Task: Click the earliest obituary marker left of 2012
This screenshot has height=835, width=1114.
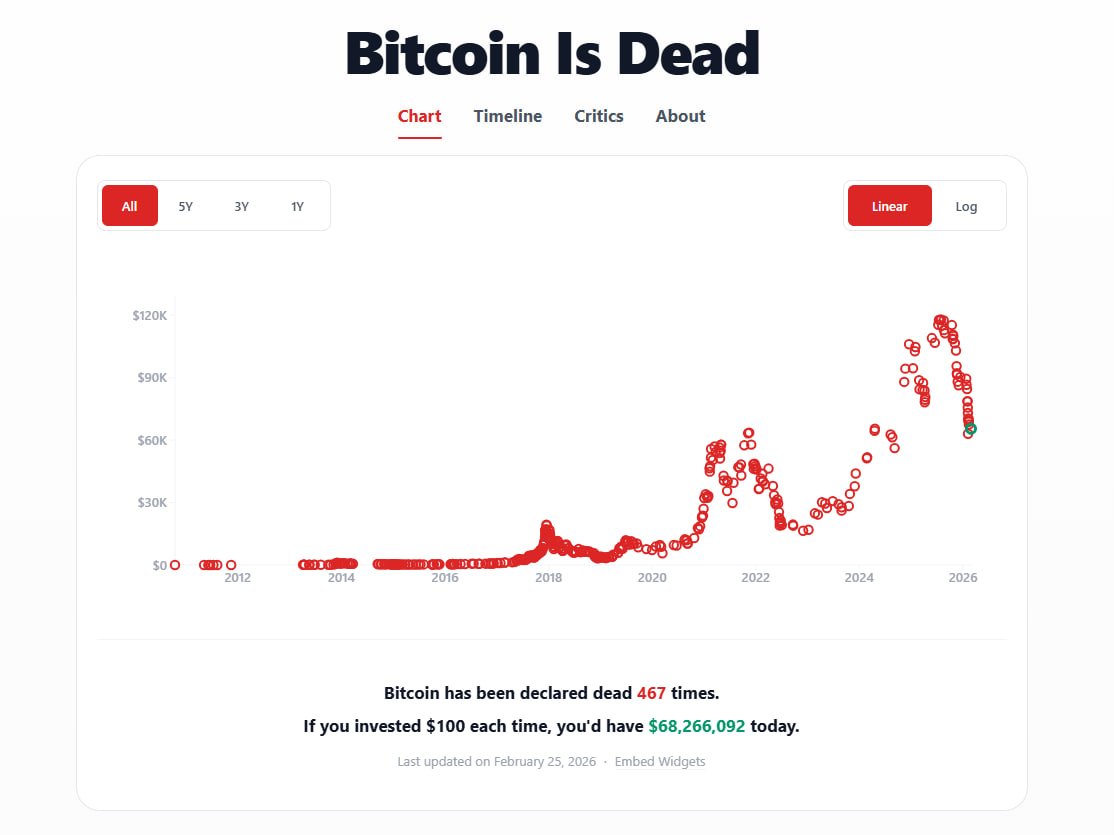Action: (174, 565)
